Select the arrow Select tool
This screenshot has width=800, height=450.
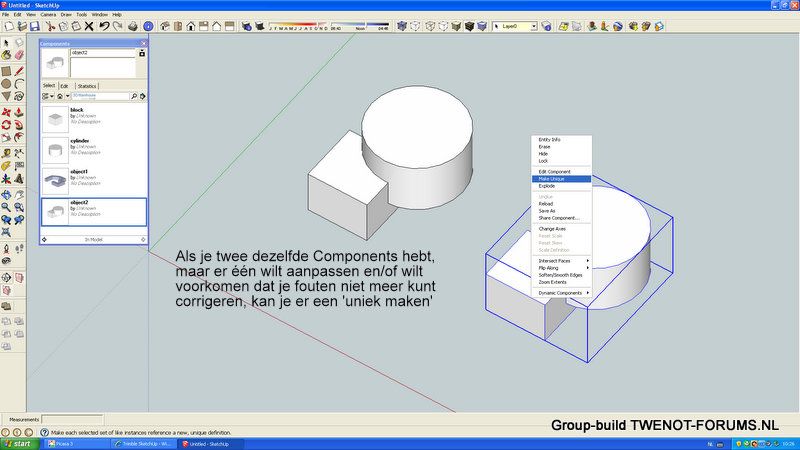point(6,43)
